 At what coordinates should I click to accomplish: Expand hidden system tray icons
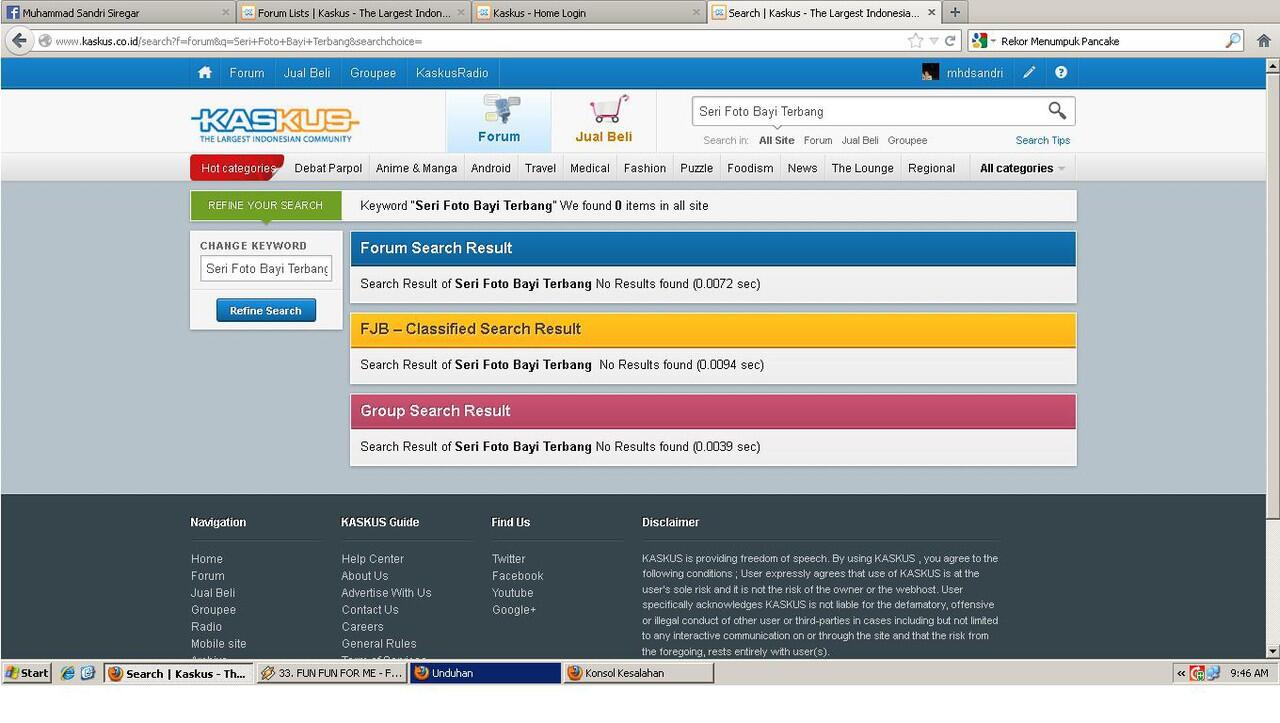(1181, 673)
